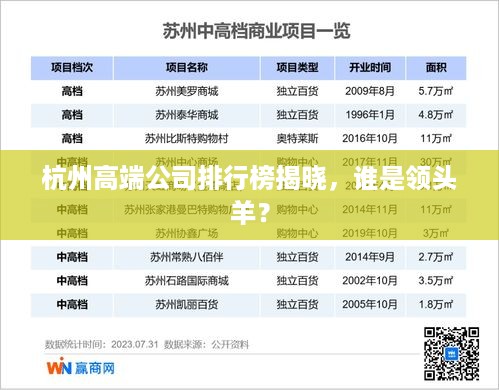Image resolution: width=499 pixels, height=390 pixels.
Task: Click 独立百货 in the 苏州常熟八佰伴 row
Action: pyautogui.click(x=297, y=257)
